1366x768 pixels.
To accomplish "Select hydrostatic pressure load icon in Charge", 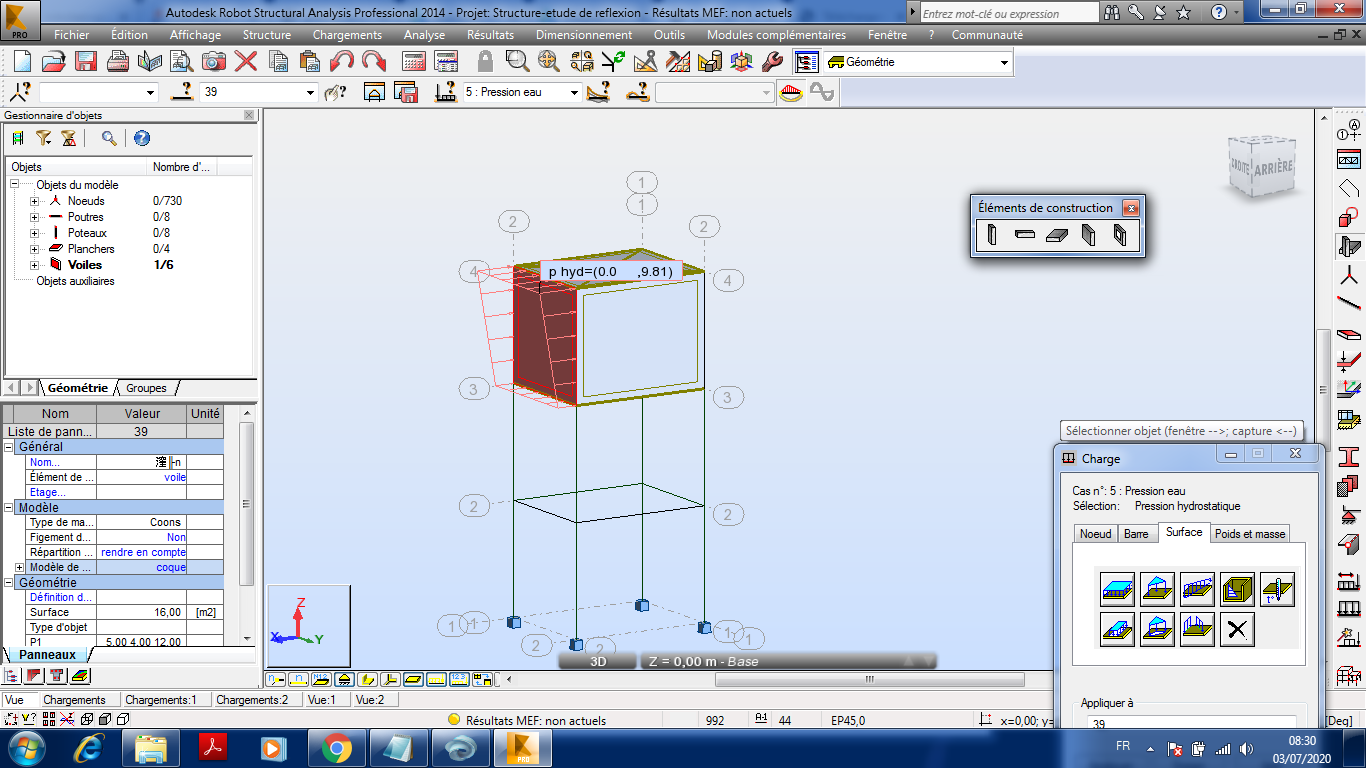I will 1237,589.
